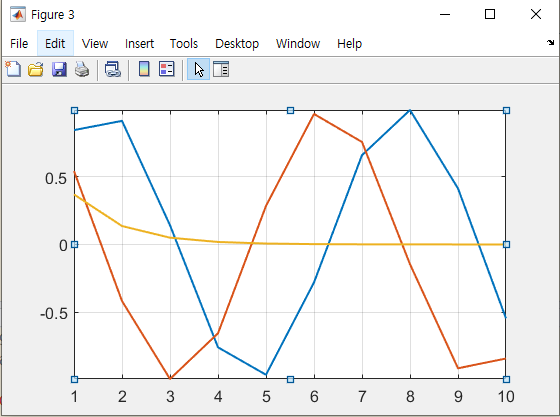
Task: Select top-right axes resize handle
Action: (506, 111)
